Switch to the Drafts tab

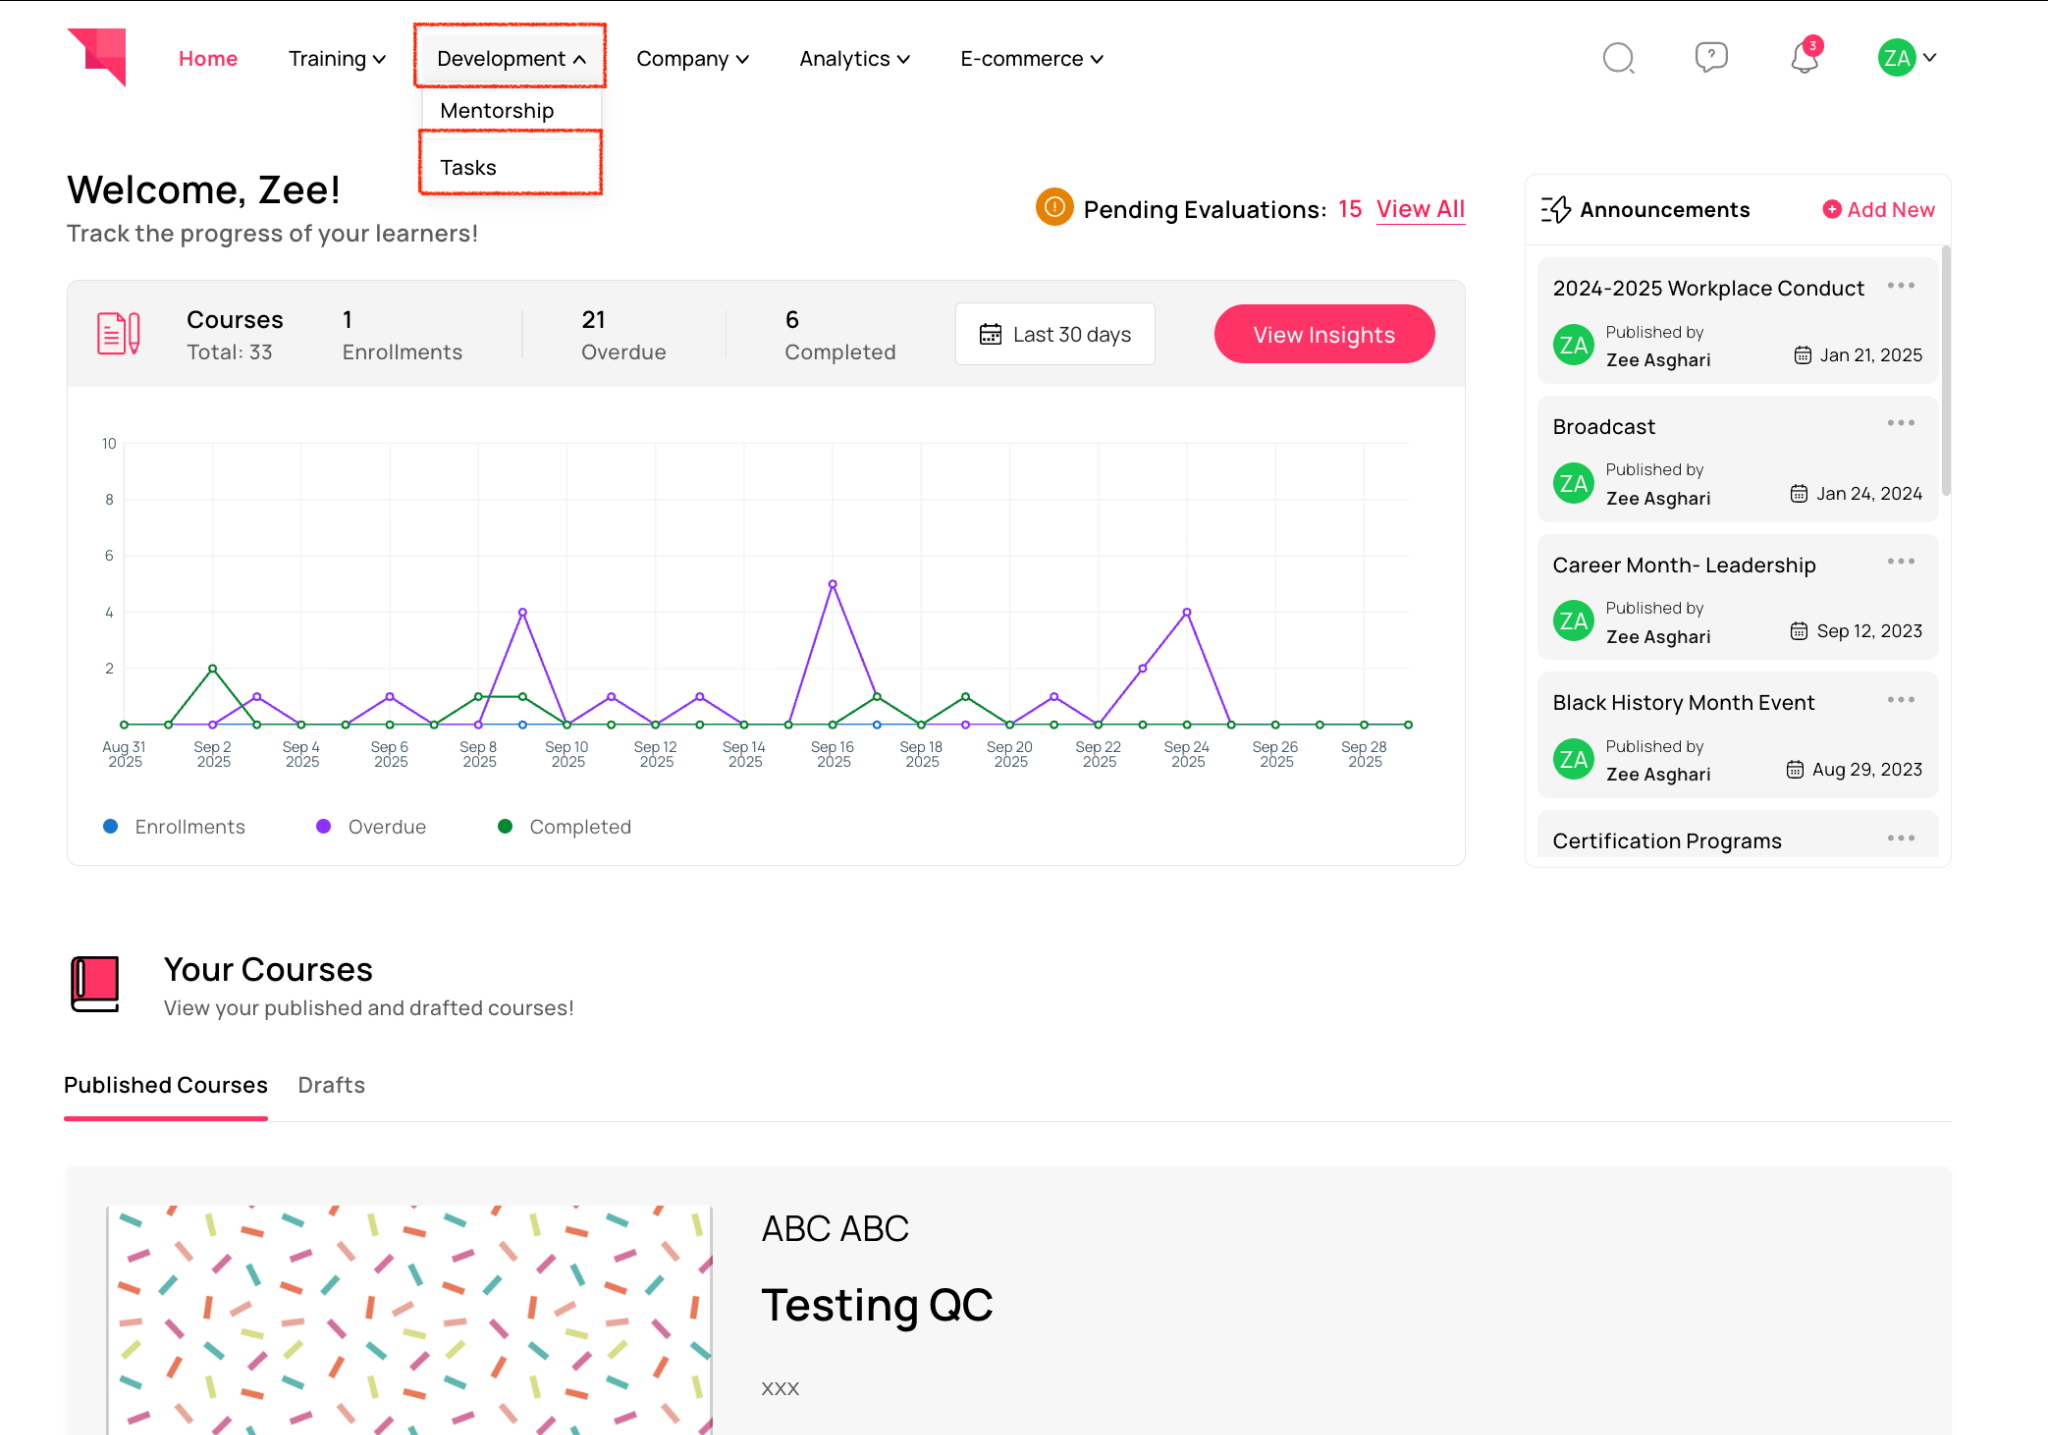click(331, 1085)
